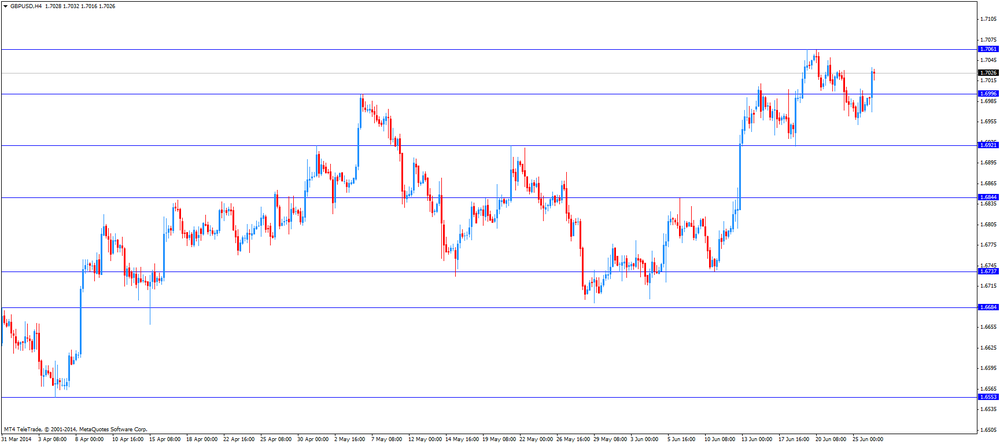1000x444 pixels.
Task: Click the 19 May 08:00 time label
Action: (499, 440)
